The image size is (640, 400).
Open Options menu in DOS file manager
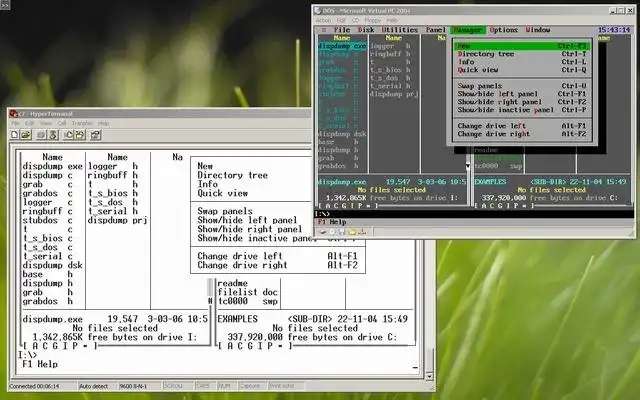pyautogui.click(x=504, y=30)
